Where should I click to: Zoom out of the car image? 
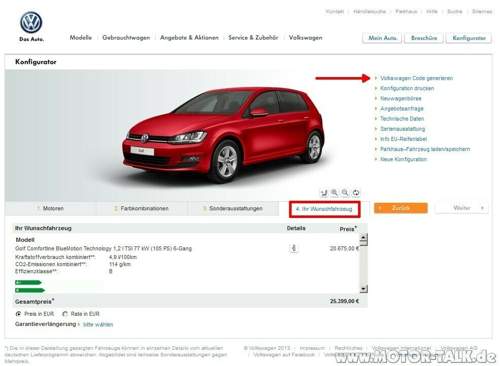(x=345, y=193)
